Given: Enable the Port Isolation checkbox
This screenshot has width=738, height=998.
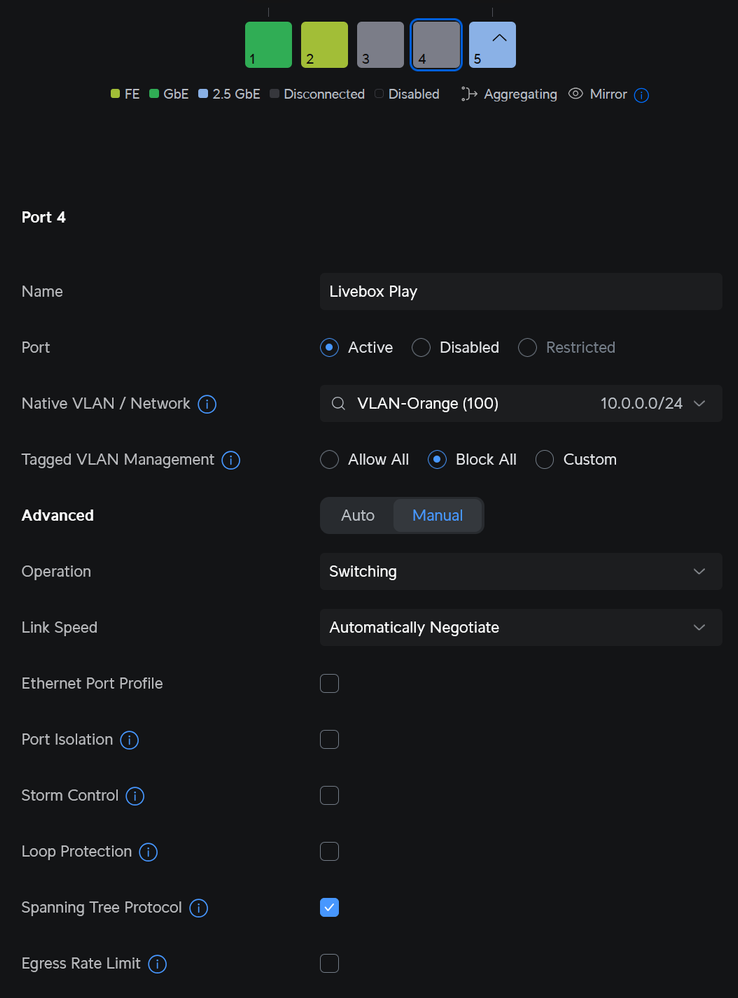Looking at the screenshot, I should click(x=329, y=740).
